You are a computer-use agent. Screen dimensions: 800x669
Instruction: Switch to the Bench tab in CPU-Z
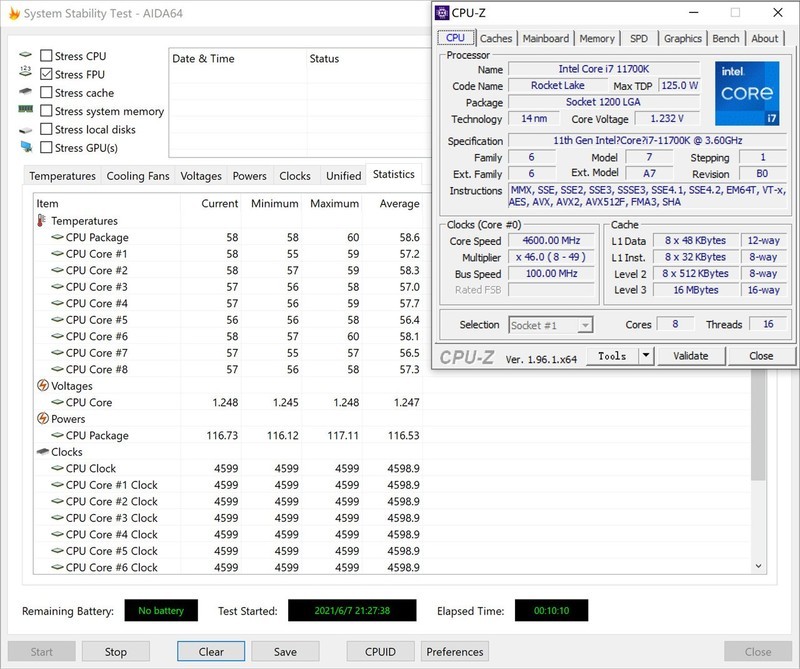(x=726, y=38)
